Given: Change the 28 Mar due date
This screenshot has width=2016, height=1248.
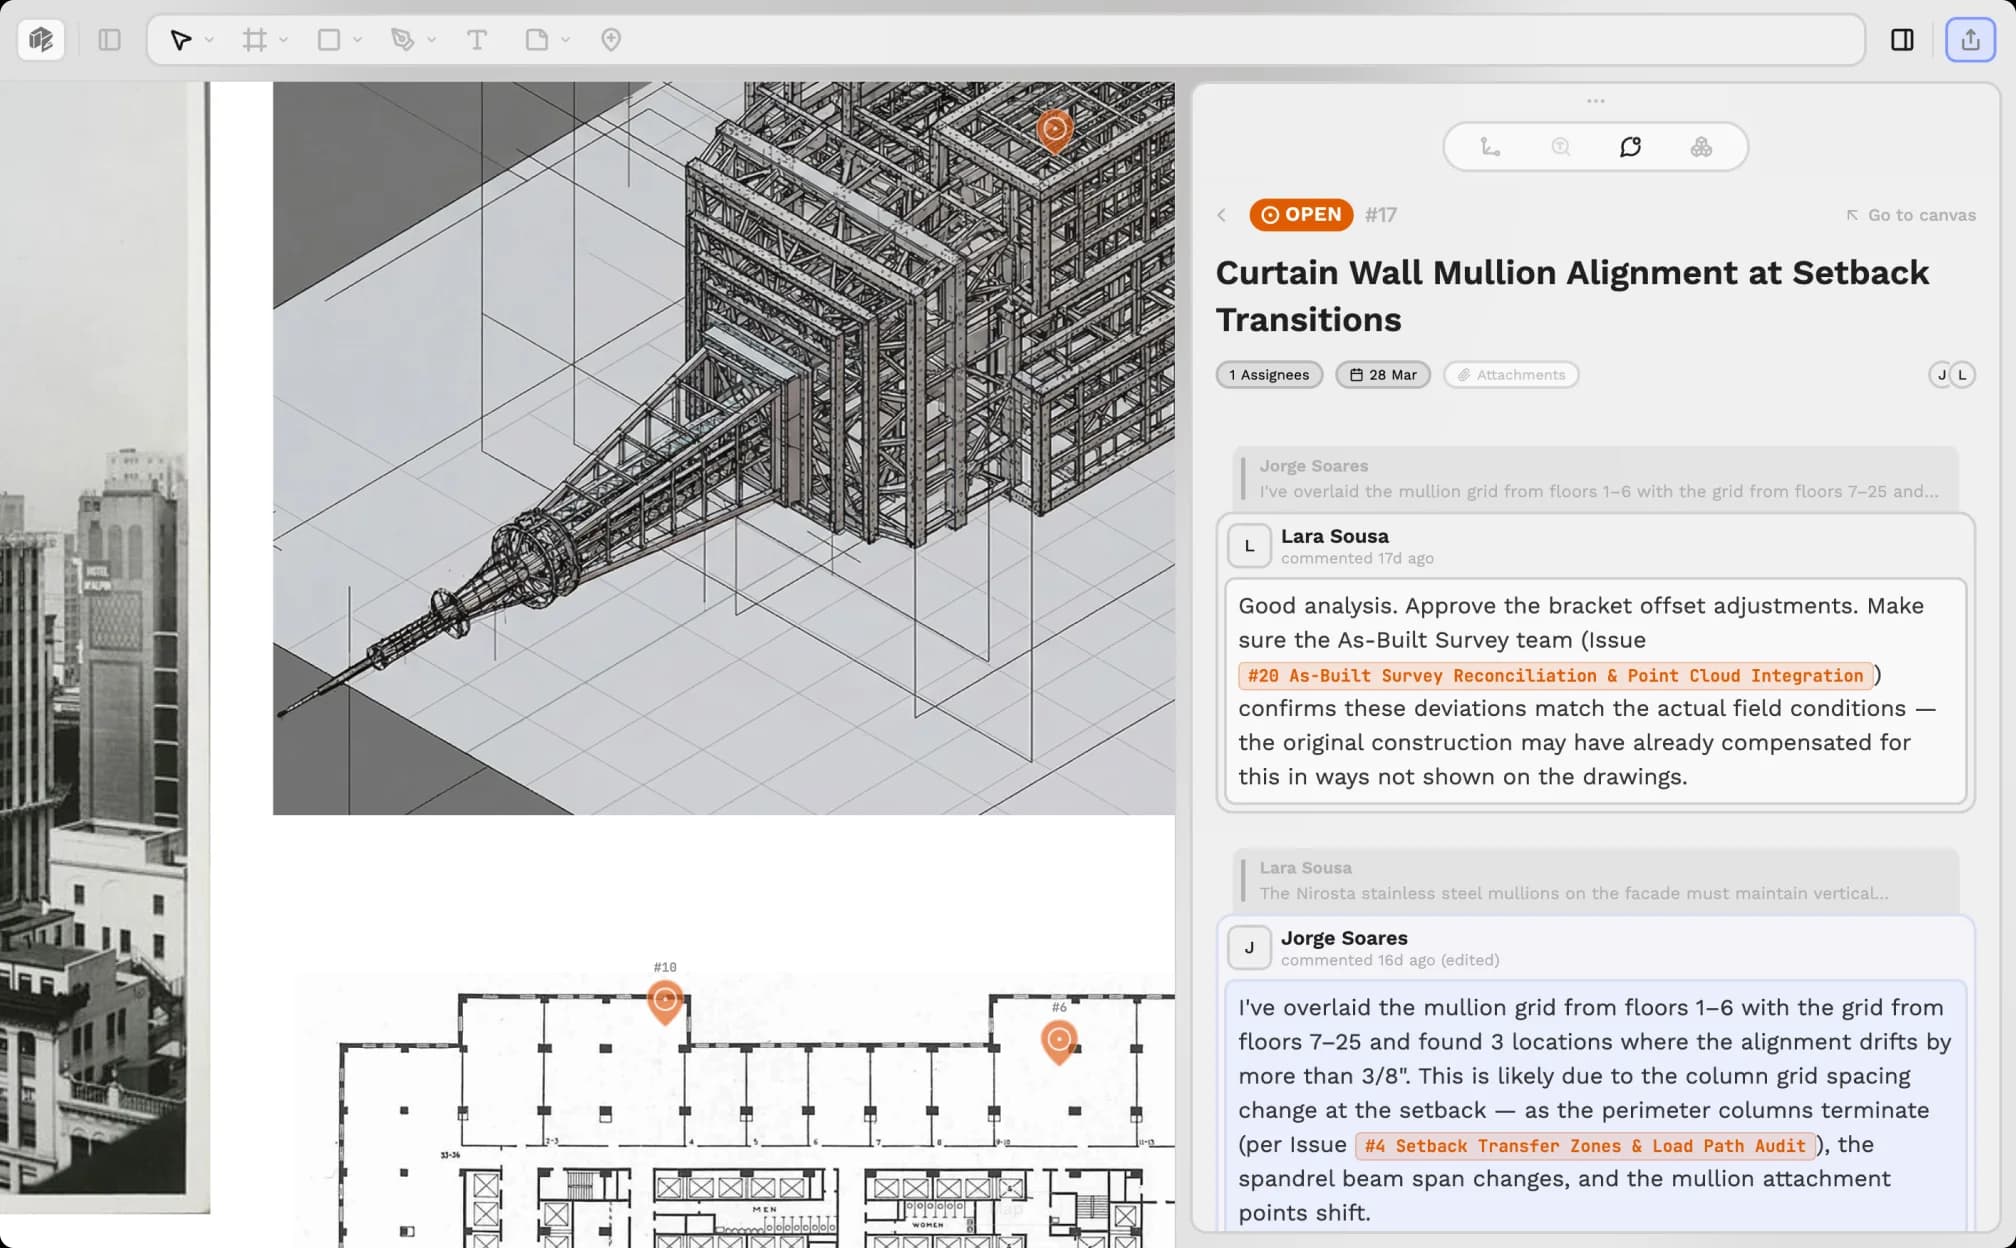Looking at the screenshot, I should pyautogui.click(x=1382, y=374).
